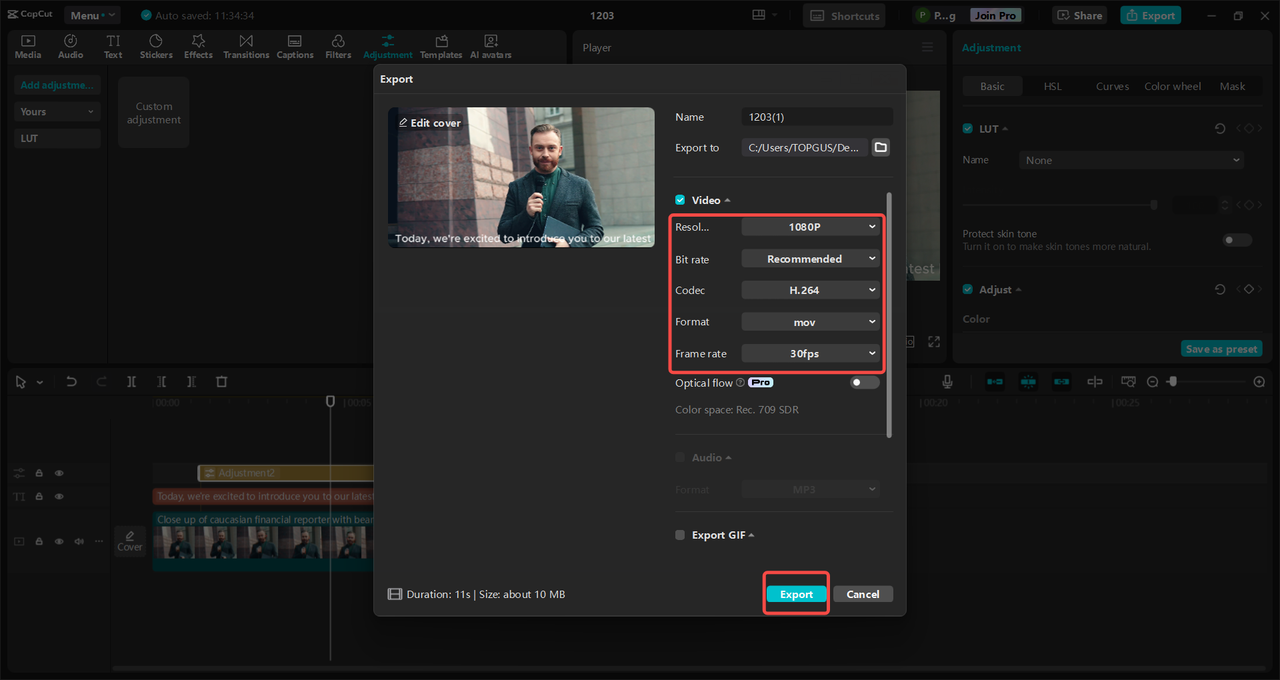Hide the text caption track with eye icon
This screenshot has width=1280, height=680.
[59, 496]
